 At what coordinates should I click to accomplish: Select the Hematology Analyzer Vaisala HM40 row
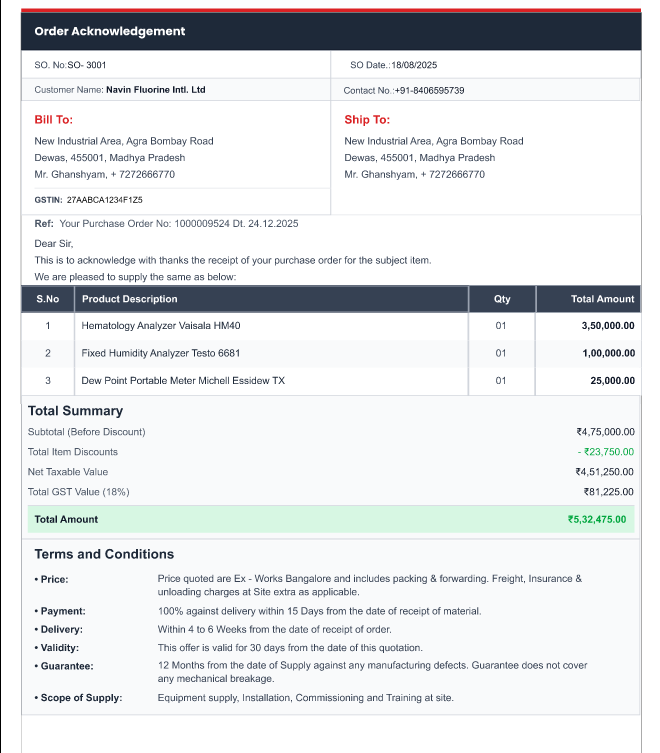(331, 326)
